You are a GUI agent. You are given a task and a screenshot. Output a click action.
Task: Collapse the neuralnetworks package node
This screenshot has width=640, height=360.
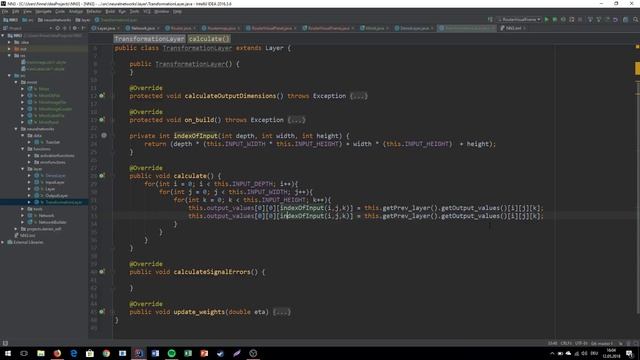(16, 129)
